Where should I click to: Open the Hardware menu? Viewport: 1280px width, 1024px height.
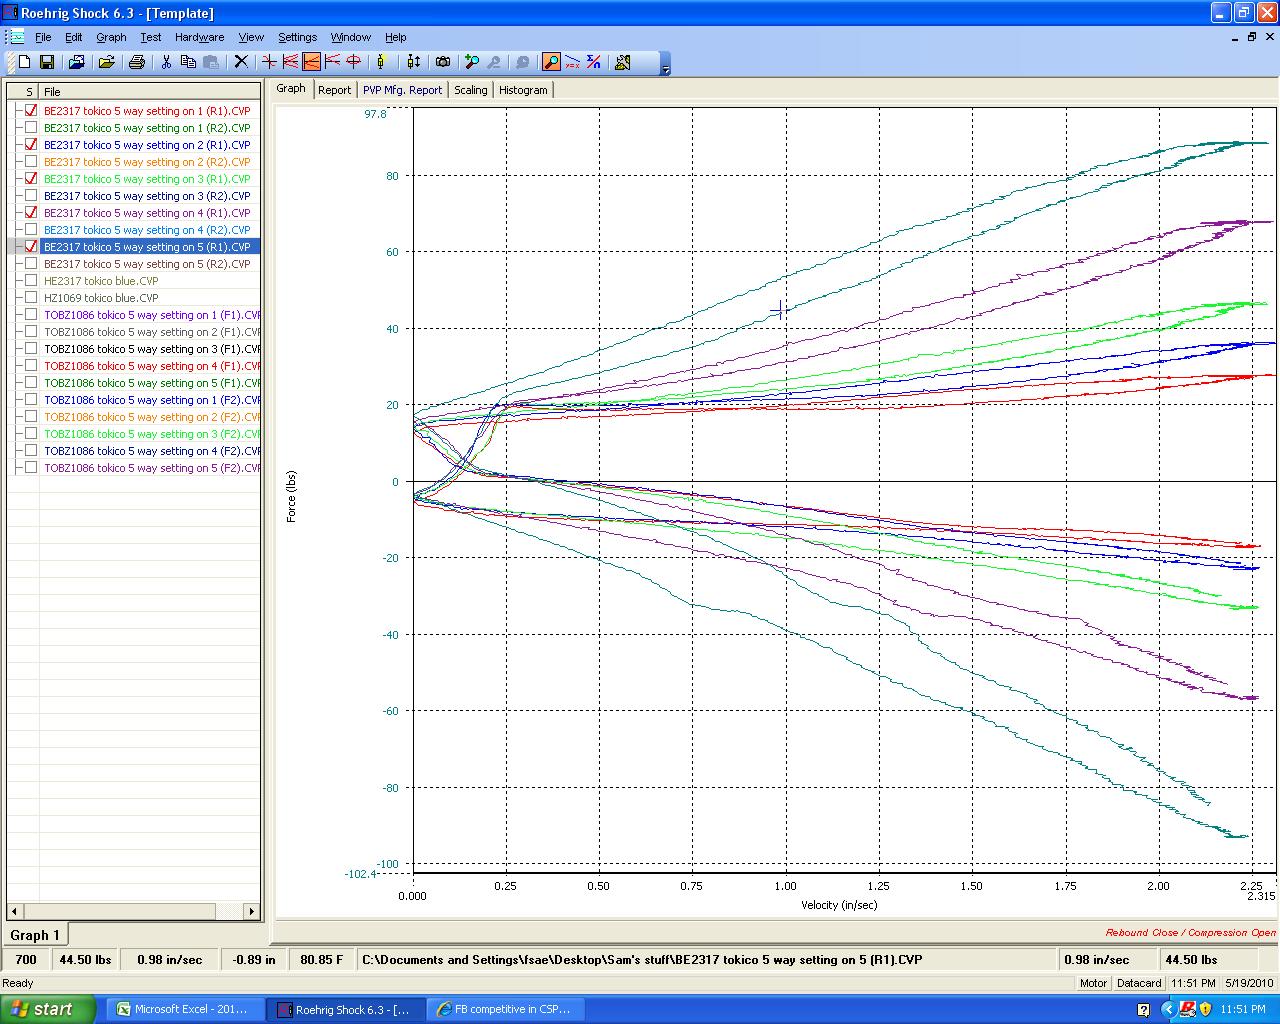pos(199,37)
